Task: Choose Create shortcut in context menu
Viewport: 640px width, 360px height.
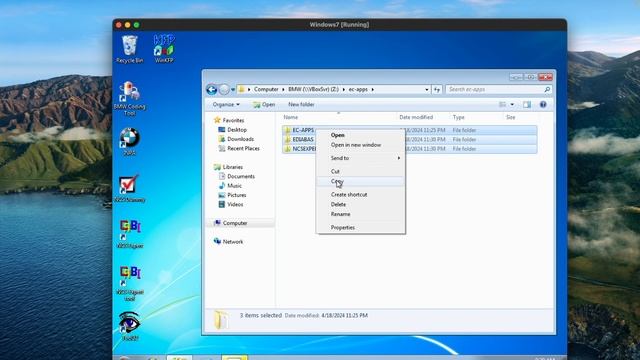Action: point(361,195)
